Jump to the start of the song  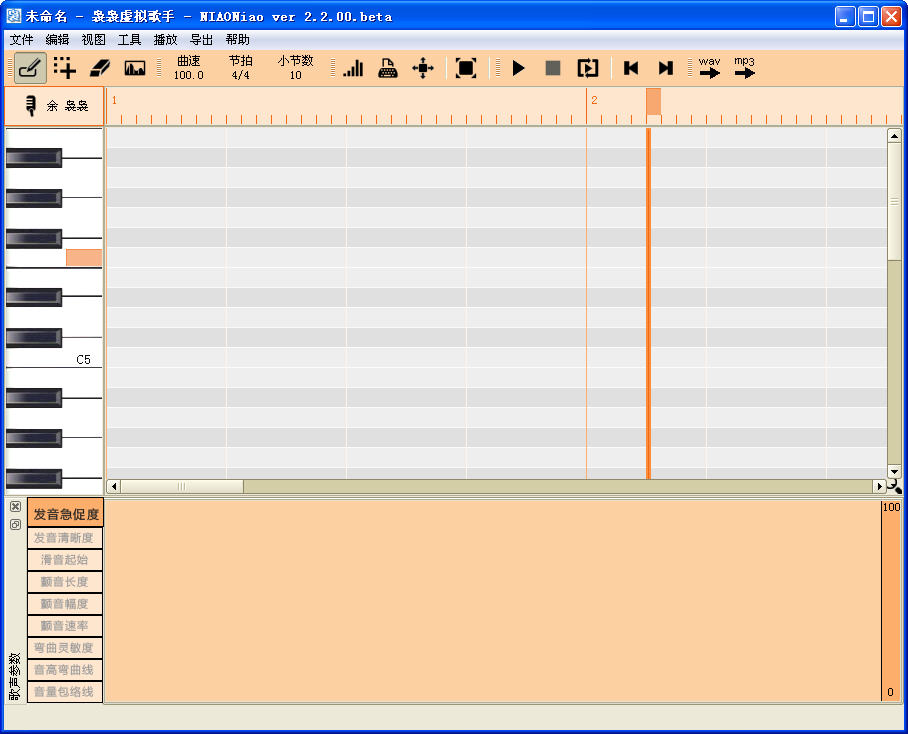[x=631, y=68]
